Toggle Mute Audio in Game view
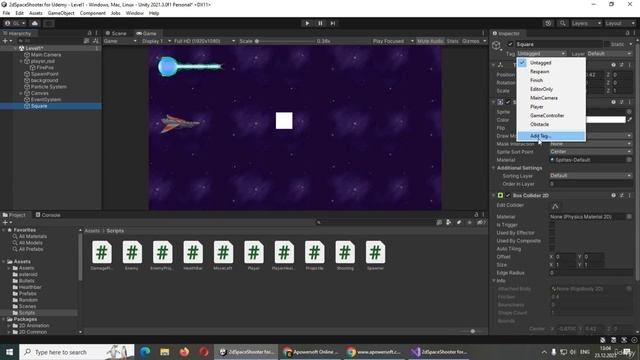The height and width of the screenshot is (360, 640). pyautogui.click(x=430, y=41)
